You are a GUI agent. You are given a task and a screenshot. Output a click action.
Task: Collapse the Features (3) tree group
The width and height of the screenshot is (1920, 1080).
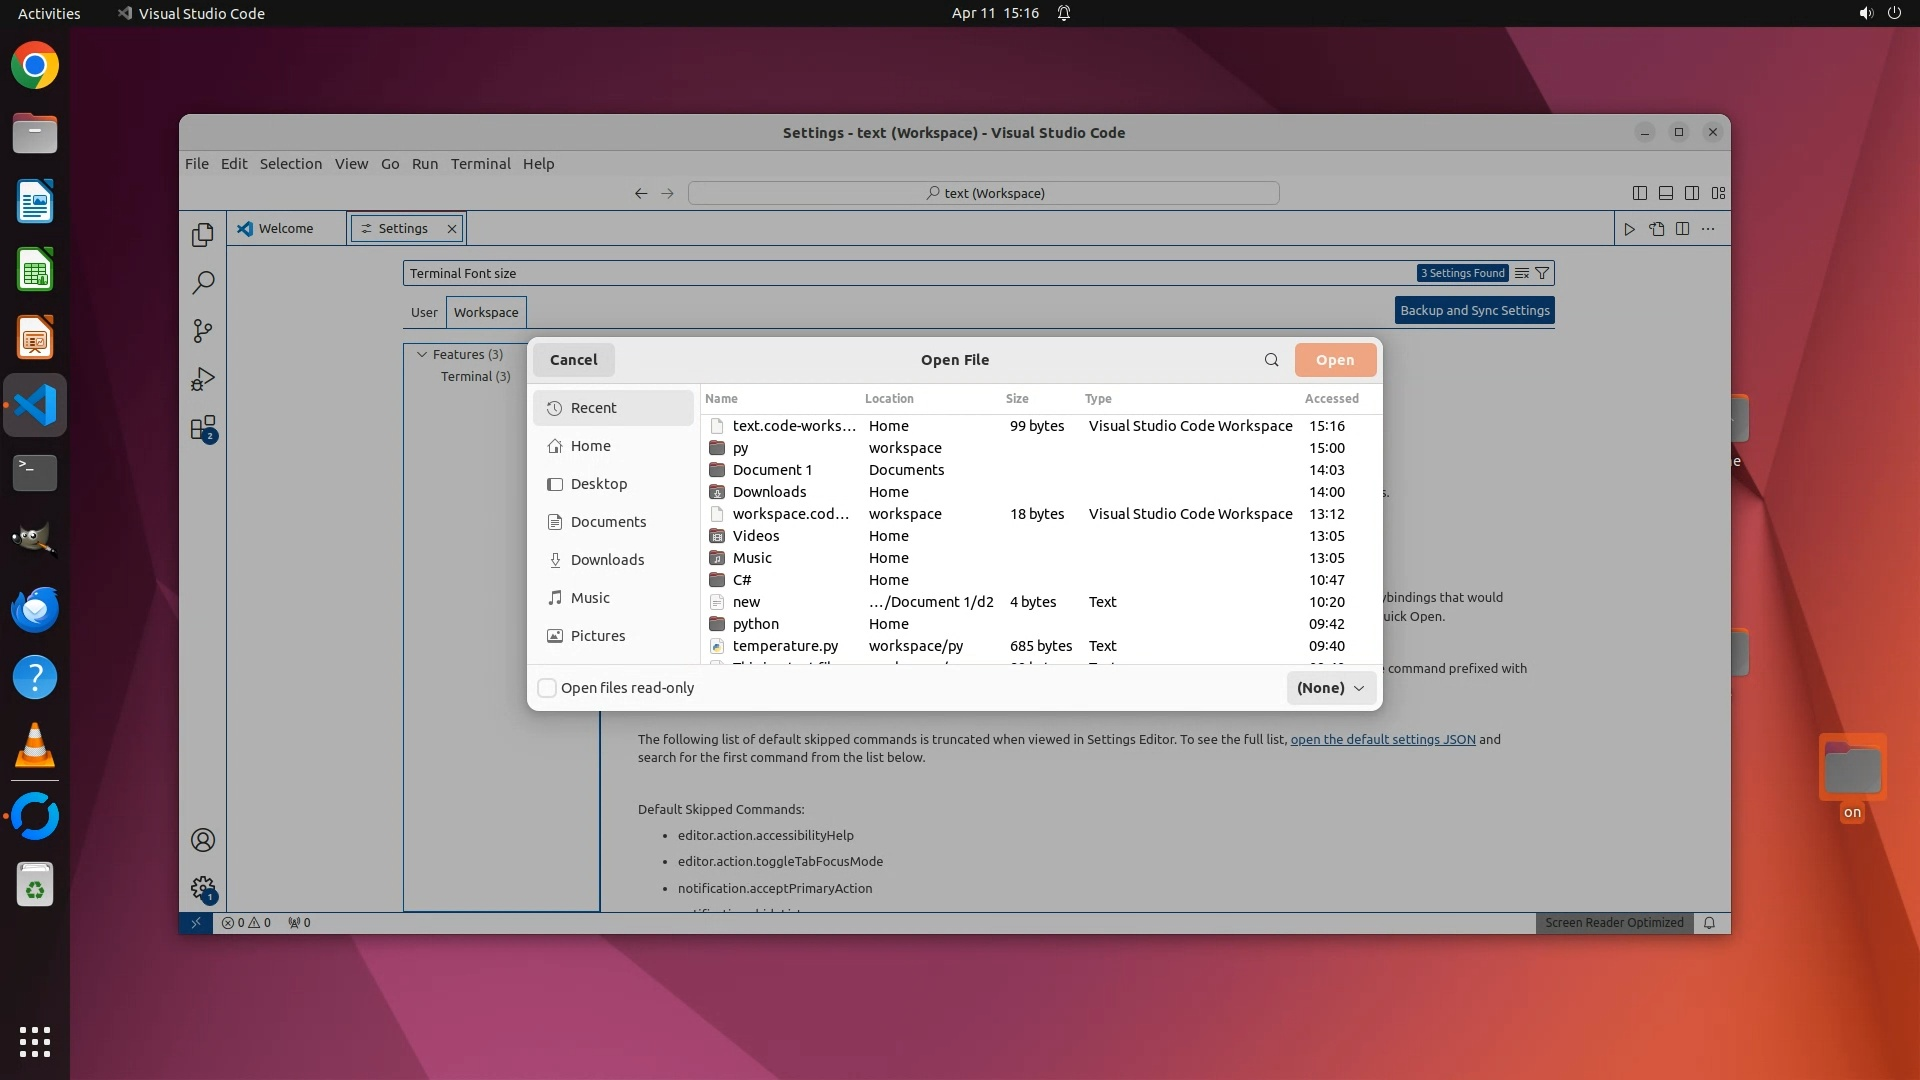(422, 354)
